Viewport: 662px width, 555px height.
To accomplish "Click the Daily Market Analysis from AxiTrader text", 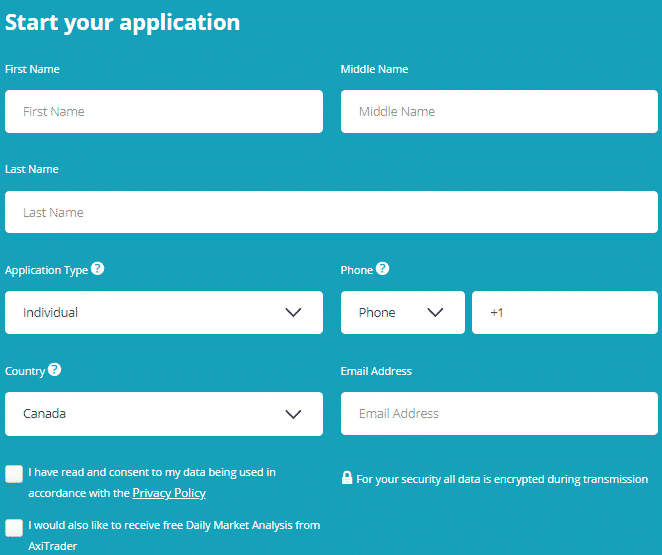I will pyautogui.click(x=174, y=536).
